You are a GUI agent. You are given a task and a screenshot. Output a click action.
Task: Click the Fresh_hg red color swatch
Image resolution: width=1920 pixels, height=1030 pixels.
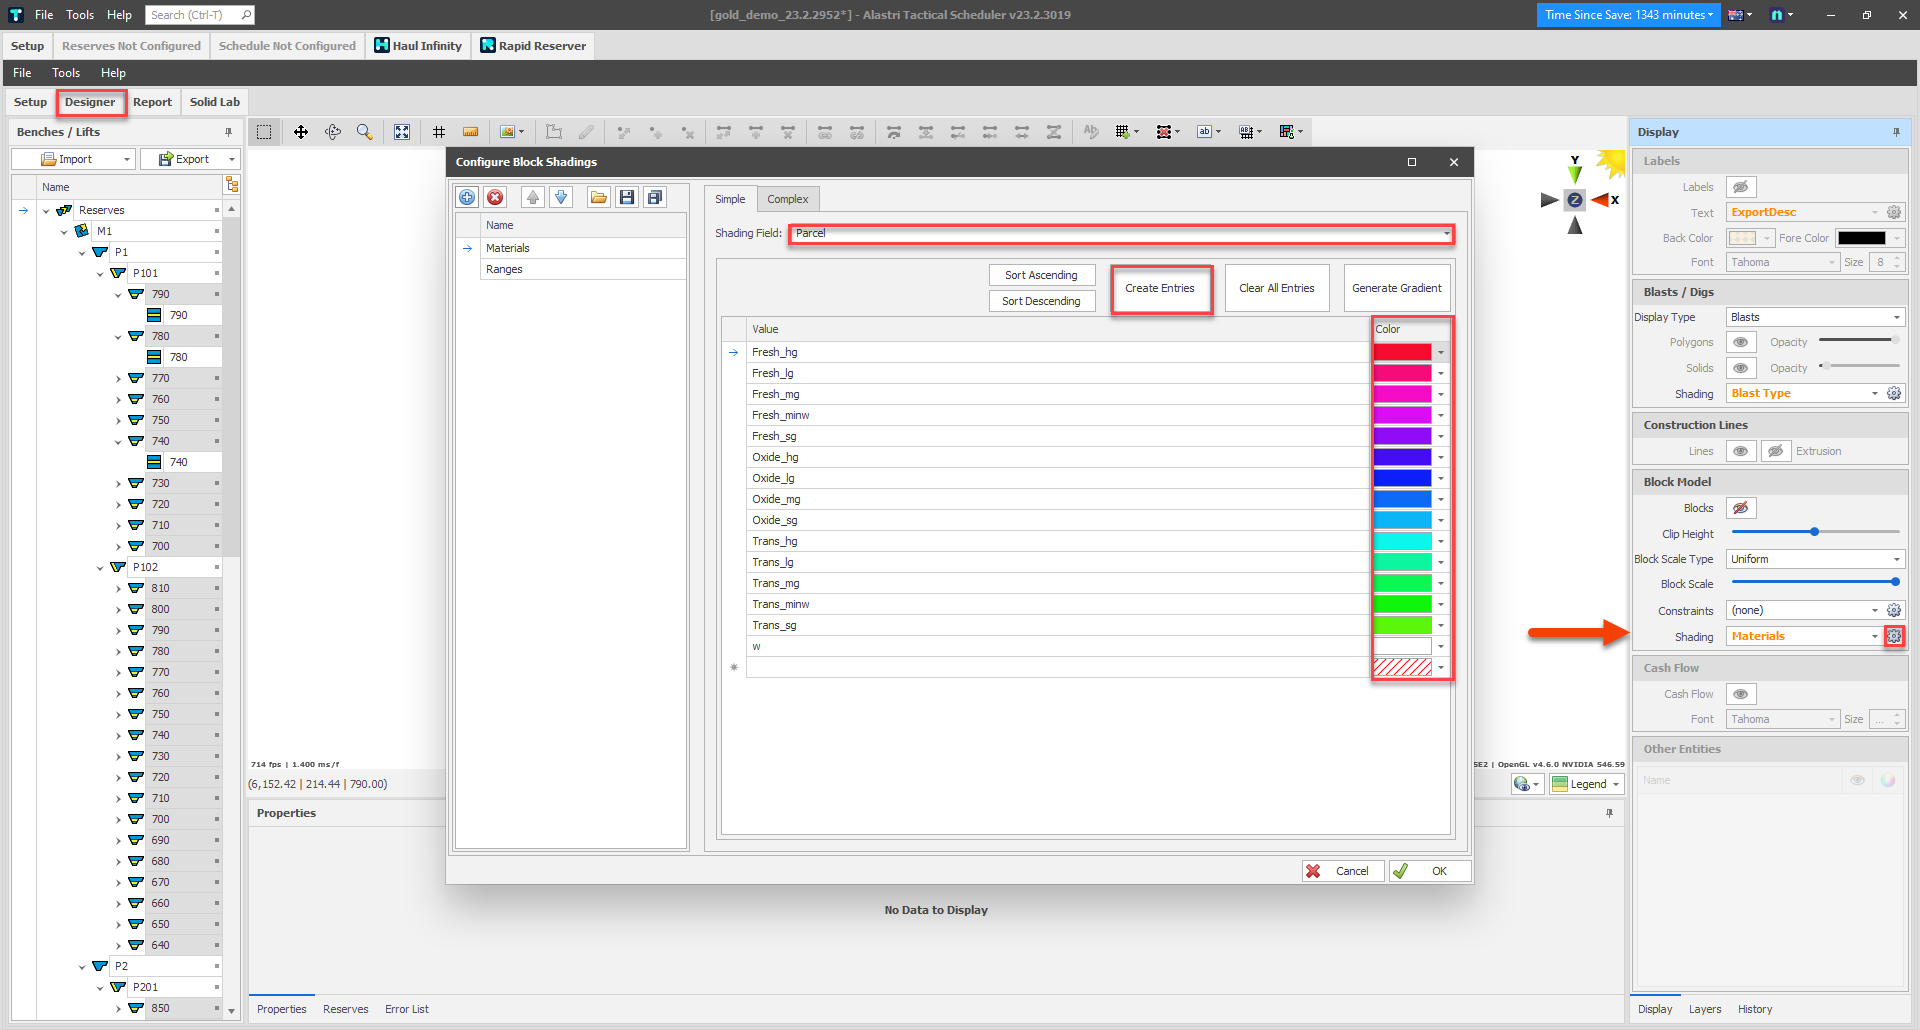point(1402,352)
